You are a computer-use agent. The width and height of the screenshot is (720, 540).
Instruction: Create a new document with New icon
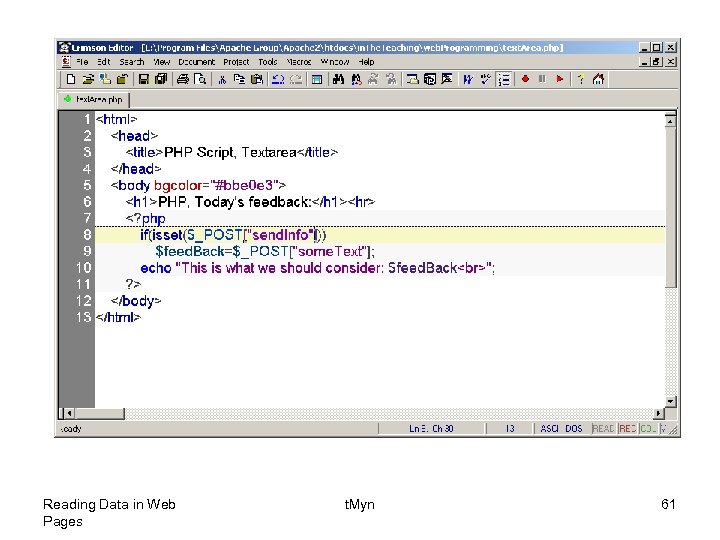[71, 79]
